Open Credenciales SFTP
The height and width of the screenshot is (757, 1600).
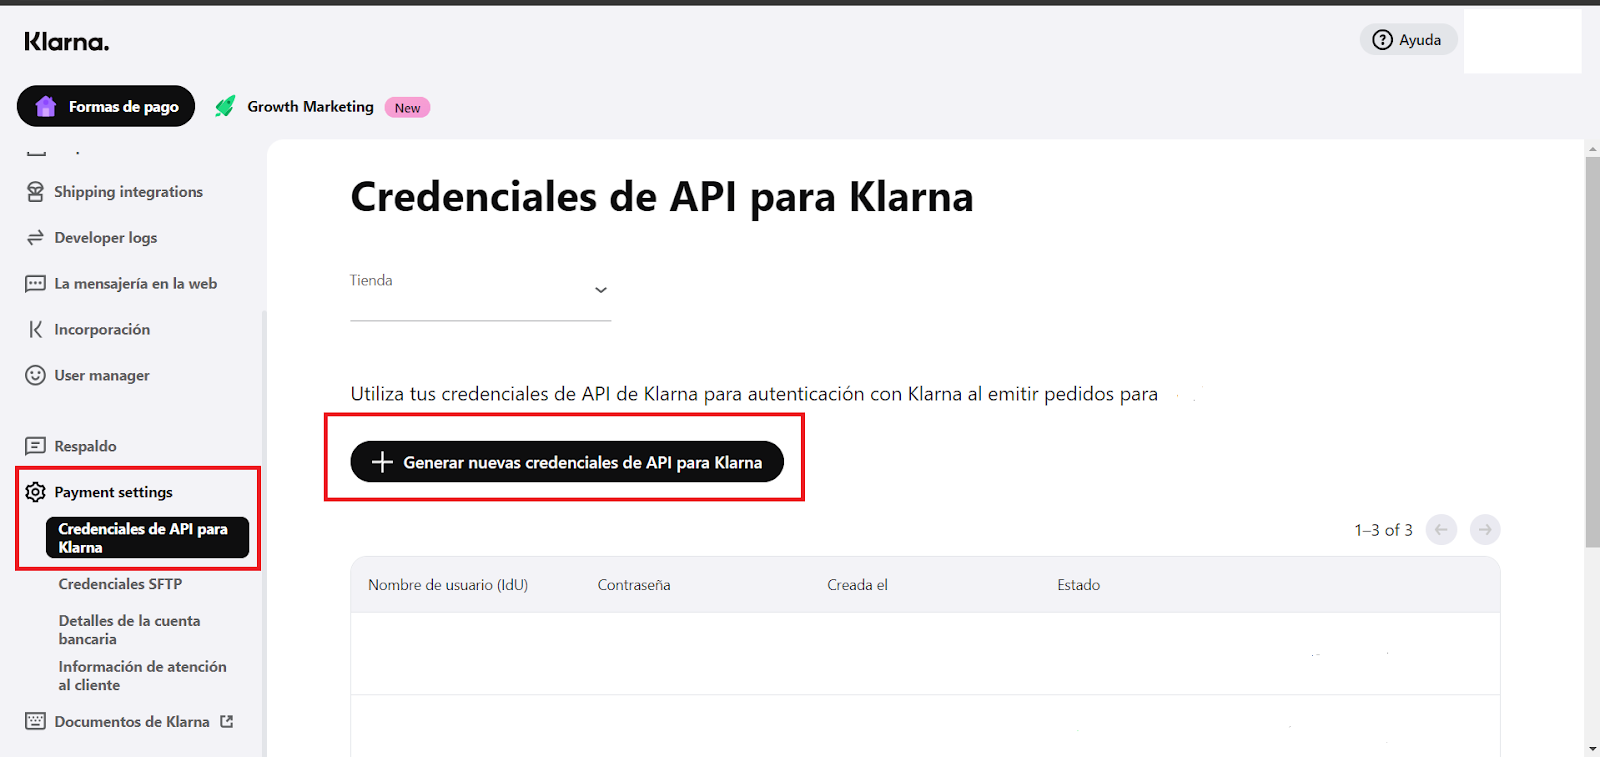coord(120,584)
